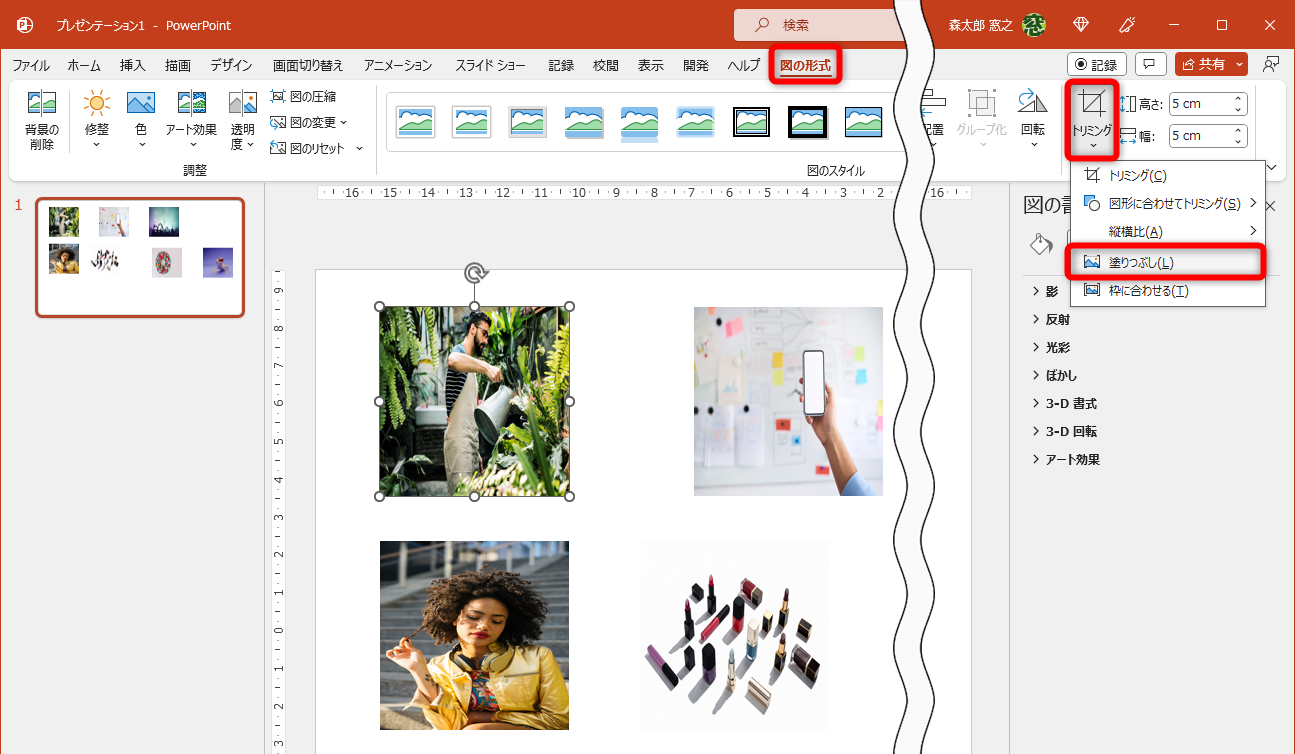Switch to the ホーム tab
The width and height of the screenshot is (1295, 754).
click(x=84, y=65)
